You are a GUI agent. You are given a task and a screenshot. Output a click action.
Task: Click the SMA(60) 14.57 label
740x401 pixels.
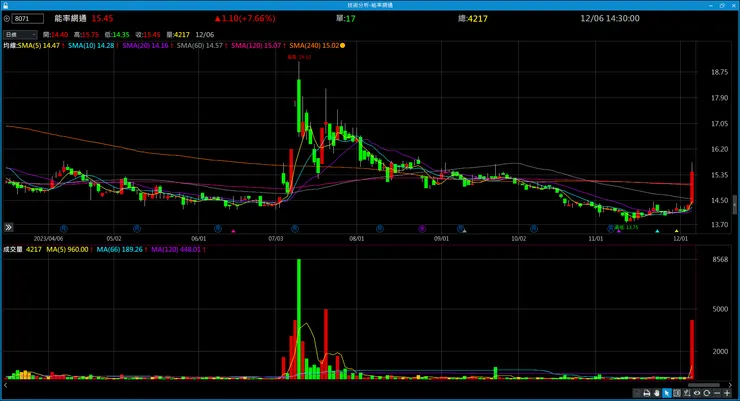click(x=200, y=46)
